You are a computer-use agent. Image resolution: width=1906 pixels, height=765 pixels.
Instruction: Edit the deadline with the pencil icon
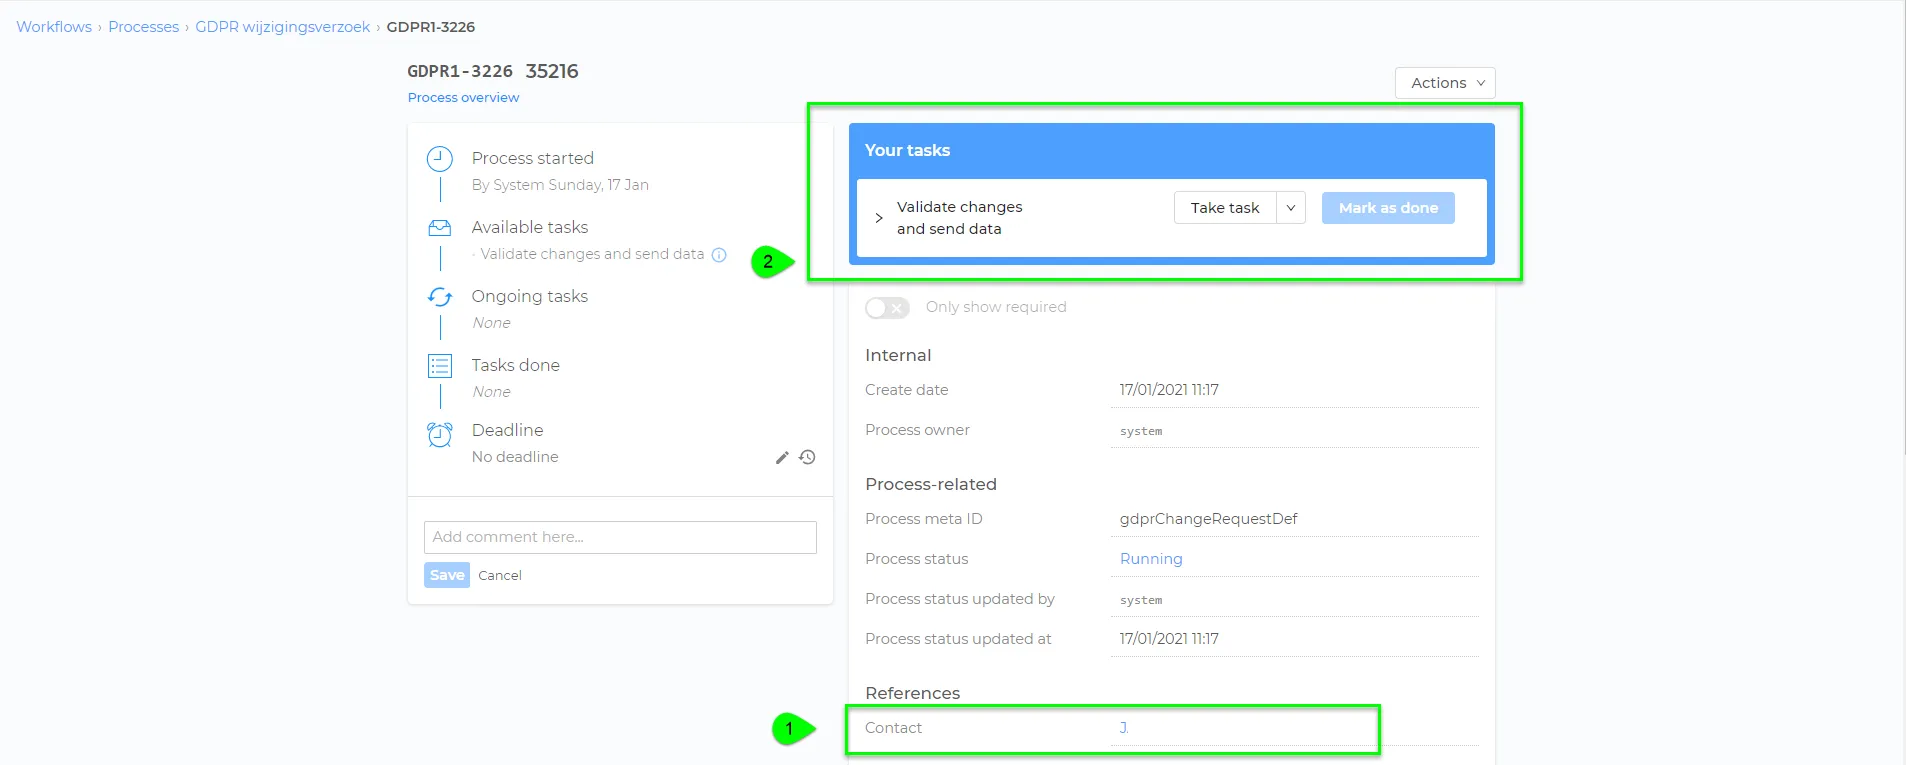[x=782, y=457]
